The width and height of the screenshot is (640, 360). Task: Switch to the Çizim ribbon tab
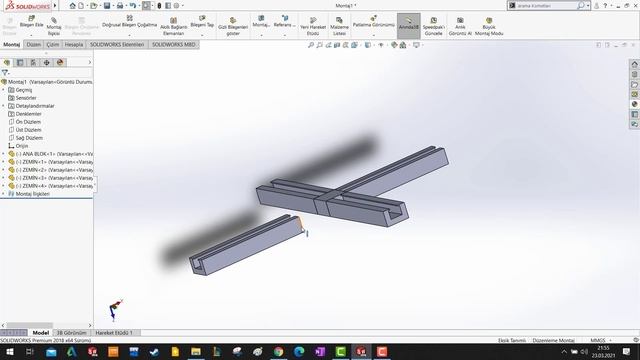click(52, 44)
